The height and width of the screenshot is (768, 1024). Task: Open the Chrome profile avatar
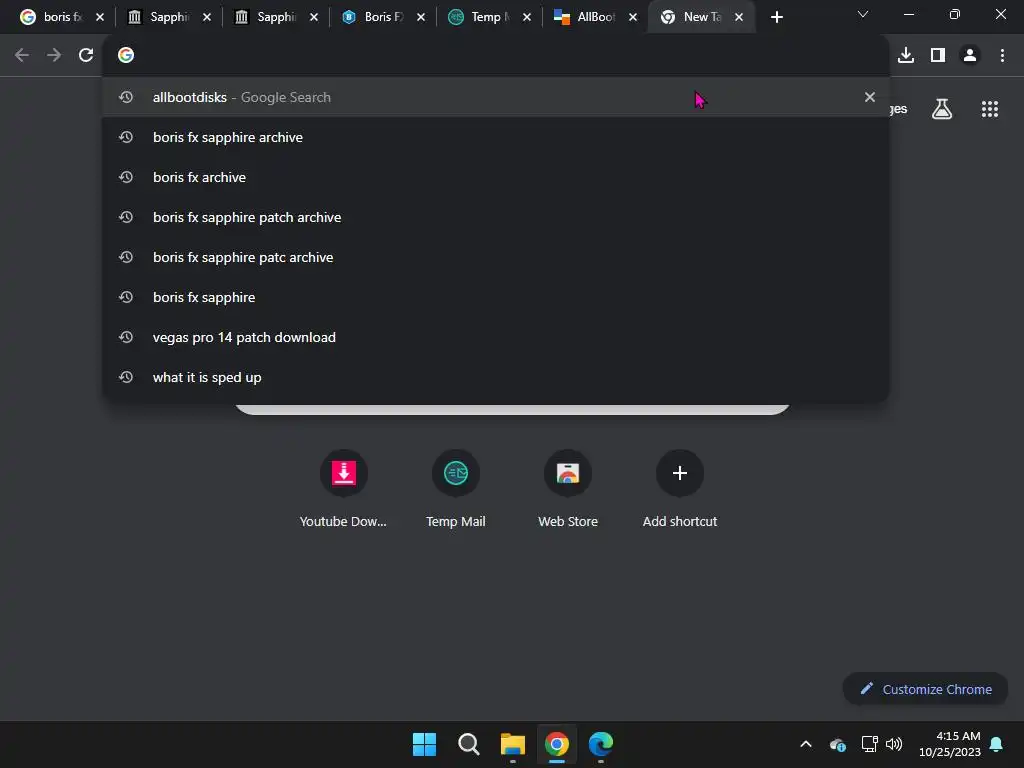click(970, 56)
